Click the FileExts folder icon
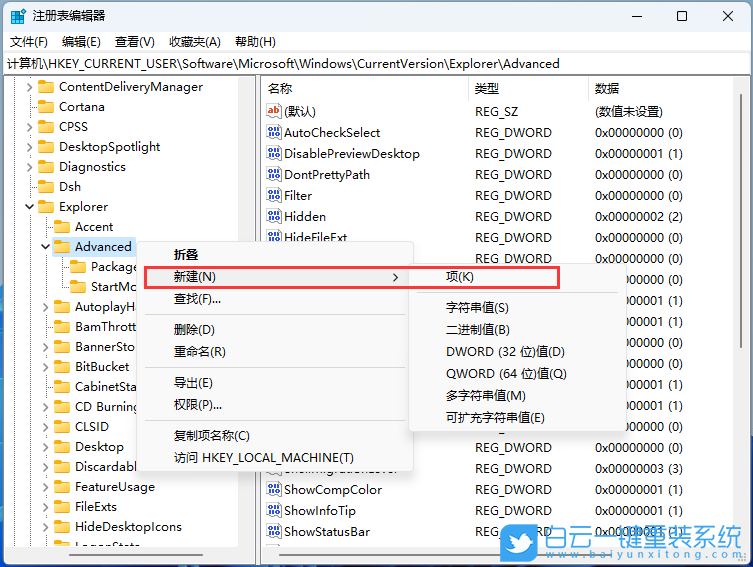753x567 pixels. [62, 507]
